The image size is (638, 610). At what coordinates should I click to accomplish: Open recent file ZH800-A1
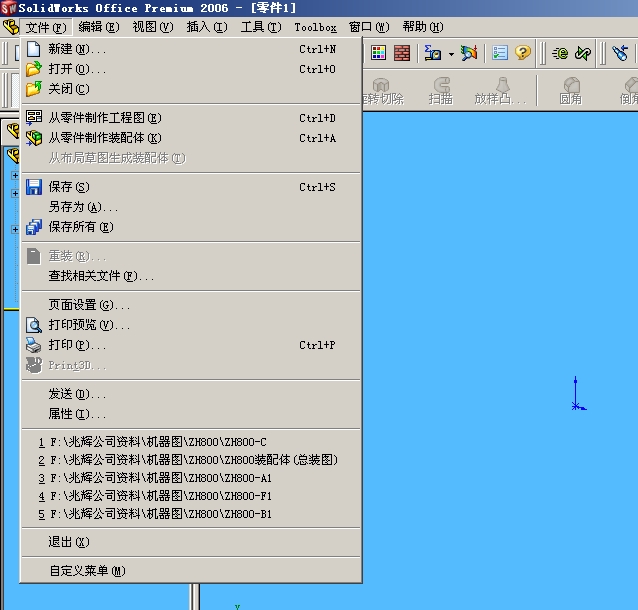click(191, 478)
